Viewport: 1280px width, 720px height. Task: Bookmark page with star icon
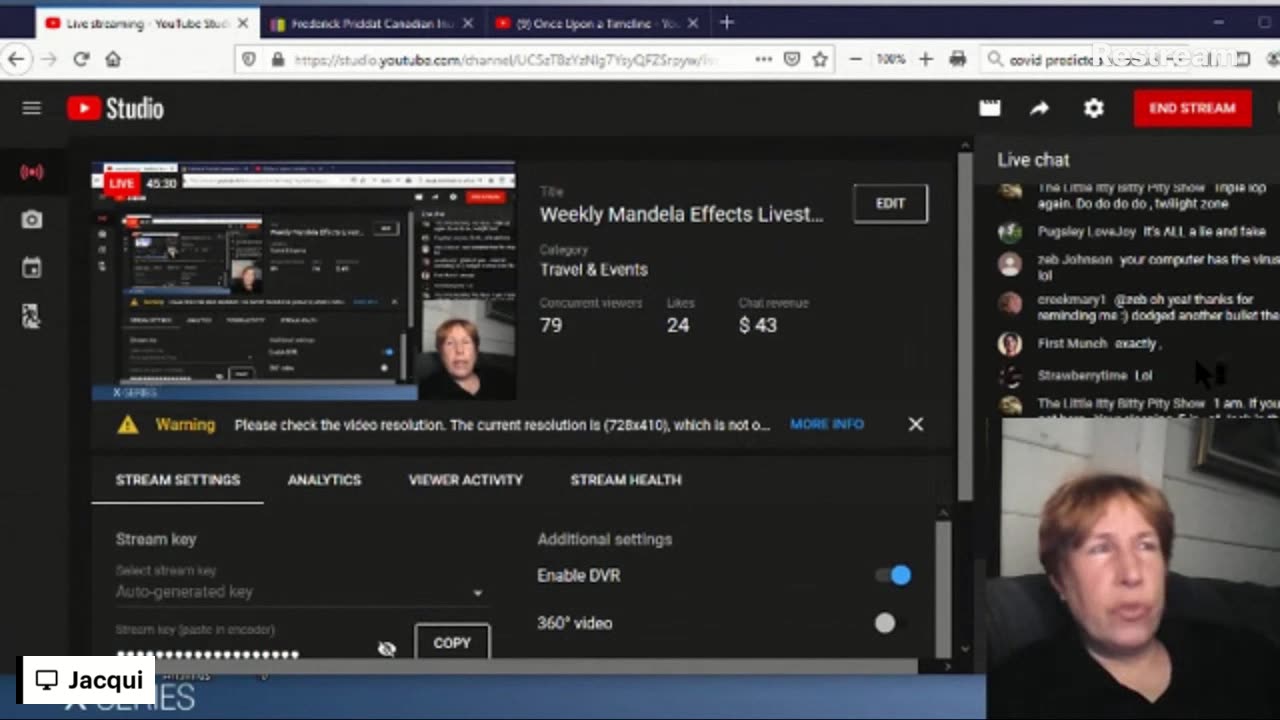820,59
